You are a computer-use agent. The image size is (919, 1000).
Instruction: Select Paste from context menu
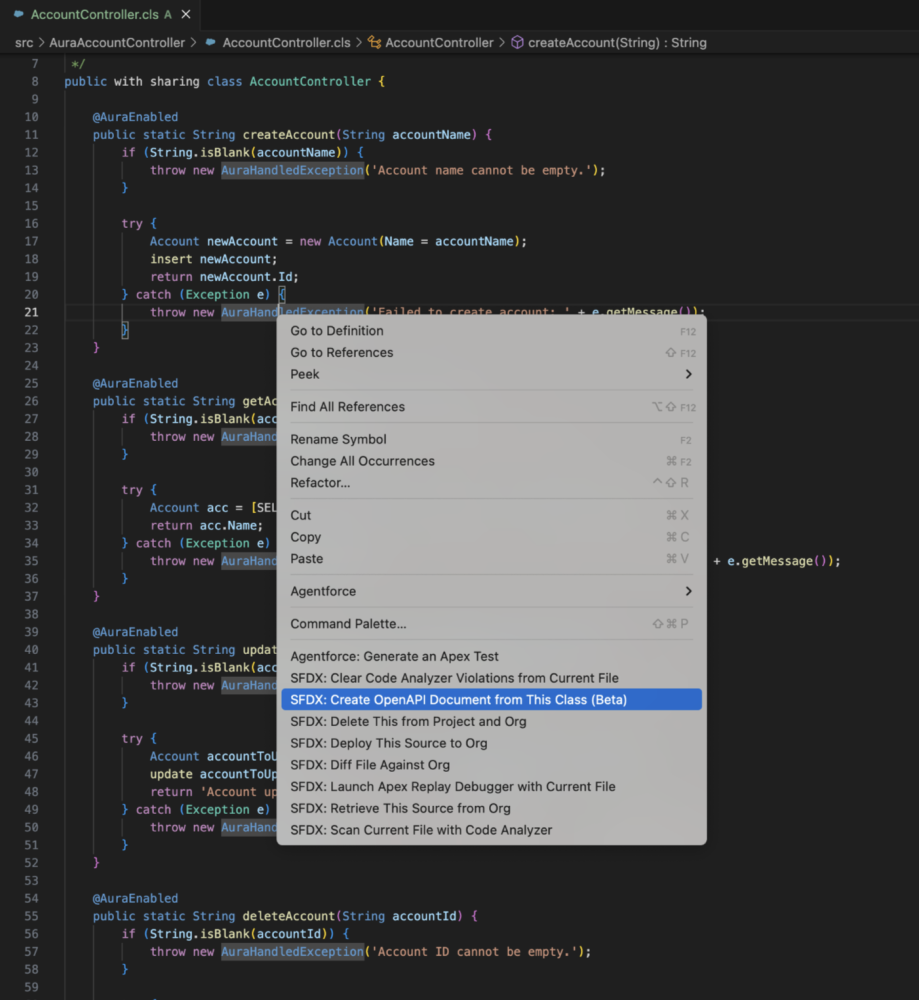492,559
